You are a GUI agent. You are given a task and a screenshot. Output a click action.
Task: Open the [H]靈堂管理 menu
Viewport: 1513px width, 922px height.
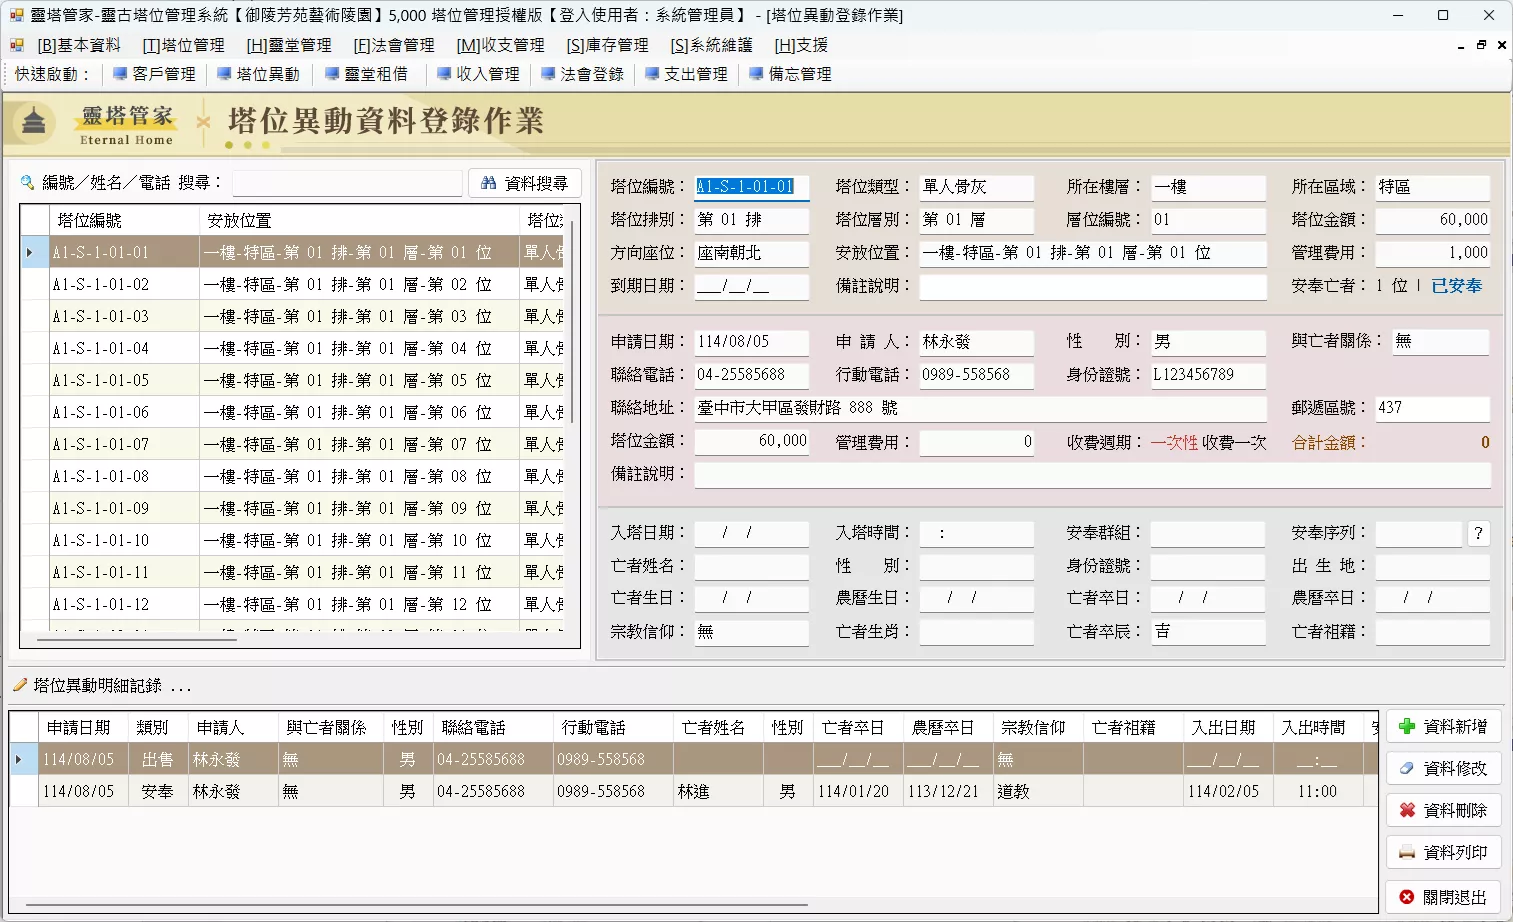click(x=289, y=45)
